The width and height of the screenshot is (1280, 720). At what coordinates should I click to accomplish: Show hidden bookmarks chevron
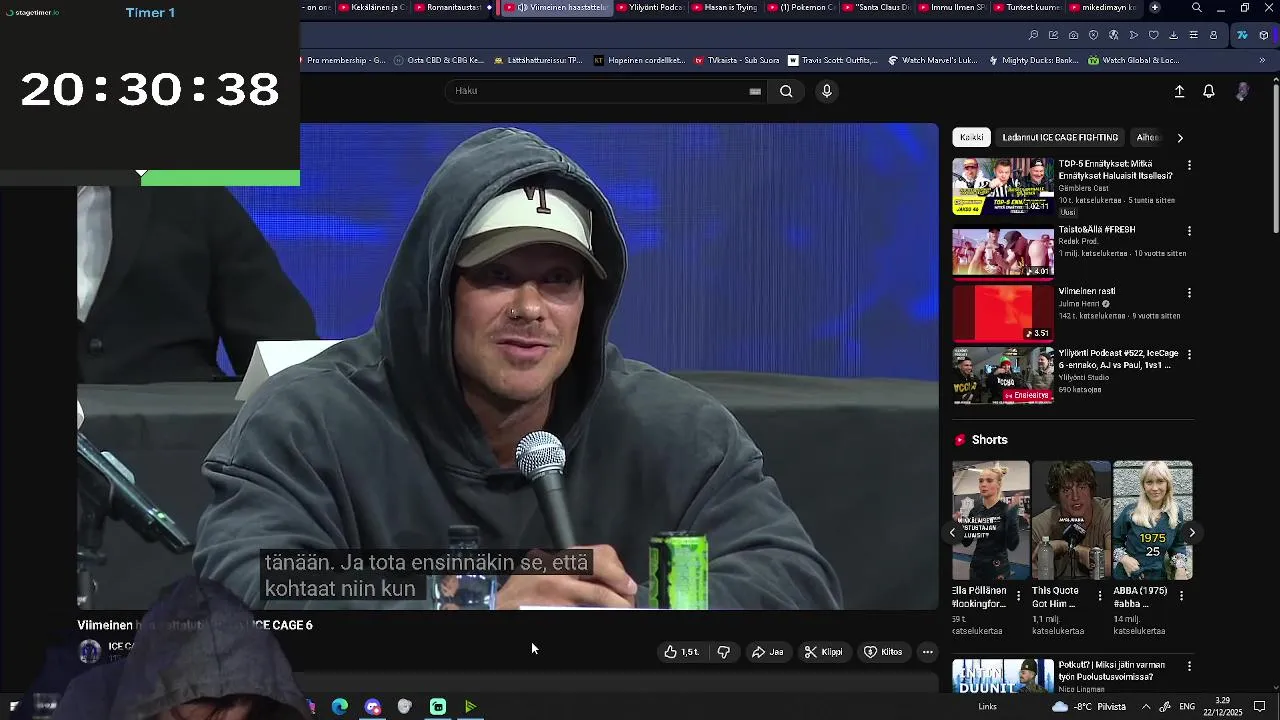[x=1262, y=60]
